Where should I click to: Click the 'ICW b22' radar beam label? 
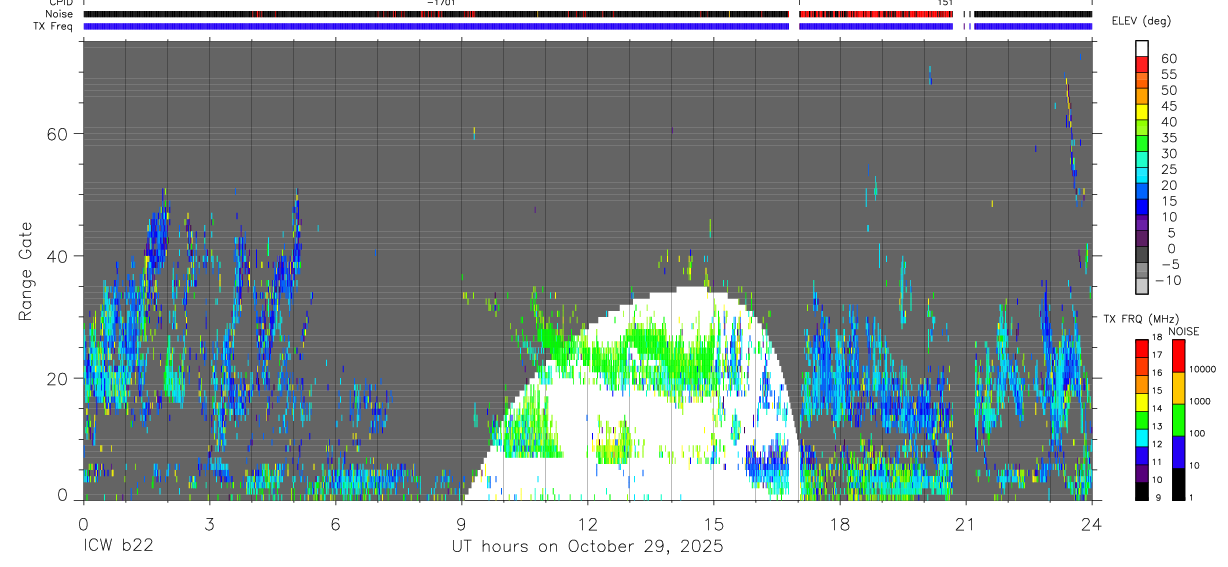click(x=117, y=546)
